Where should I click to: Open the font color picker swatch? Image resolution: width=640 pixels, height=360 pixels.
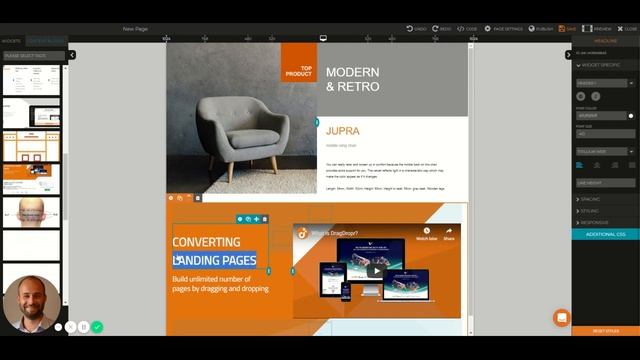coord(631,116)
